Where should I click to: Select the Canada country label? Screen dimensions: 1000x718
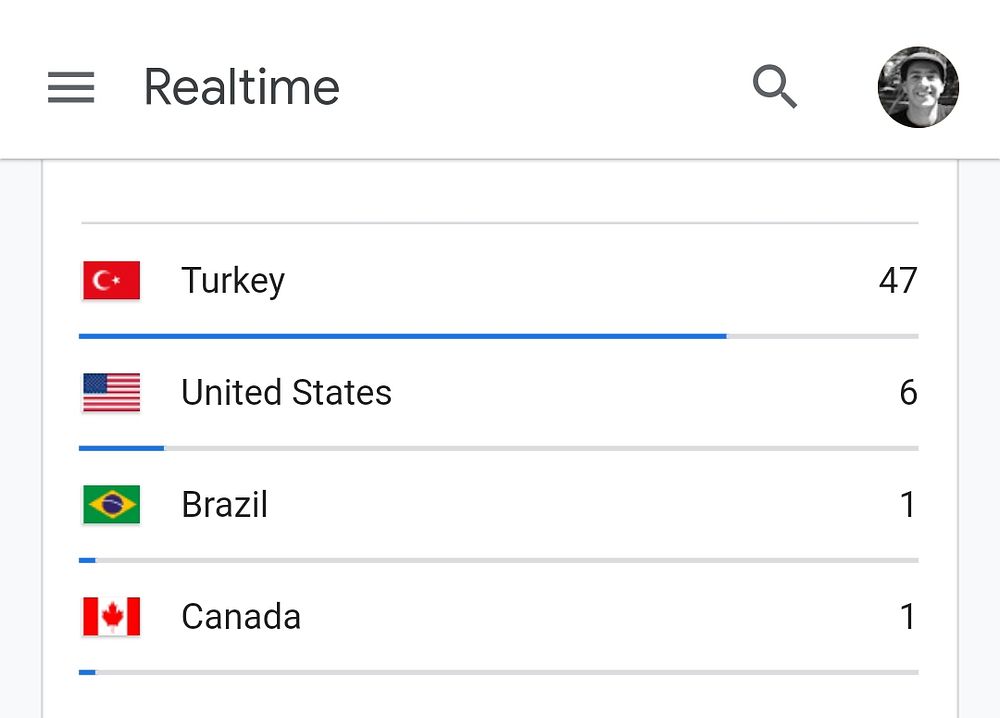tap(241, 617)
